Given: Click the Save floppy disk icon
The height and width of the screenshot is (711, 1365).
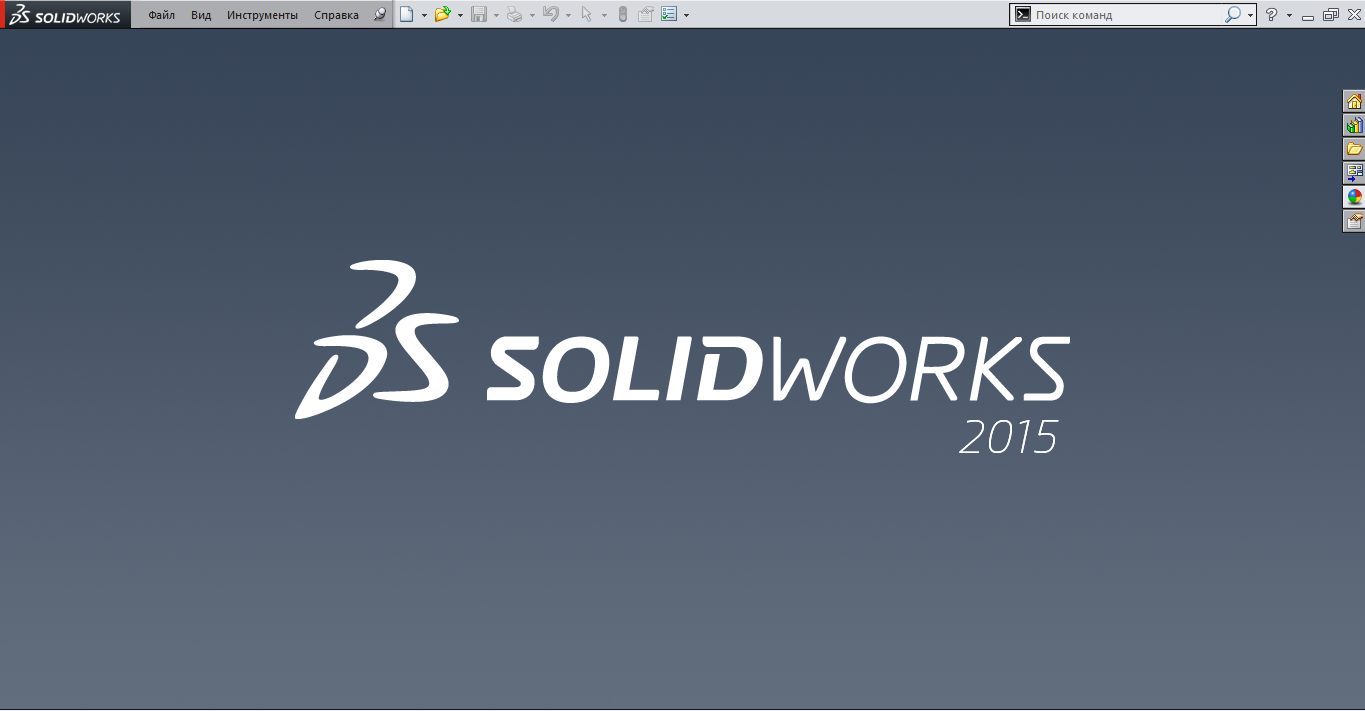Looking at the screenshot, I should pos(479,15).
